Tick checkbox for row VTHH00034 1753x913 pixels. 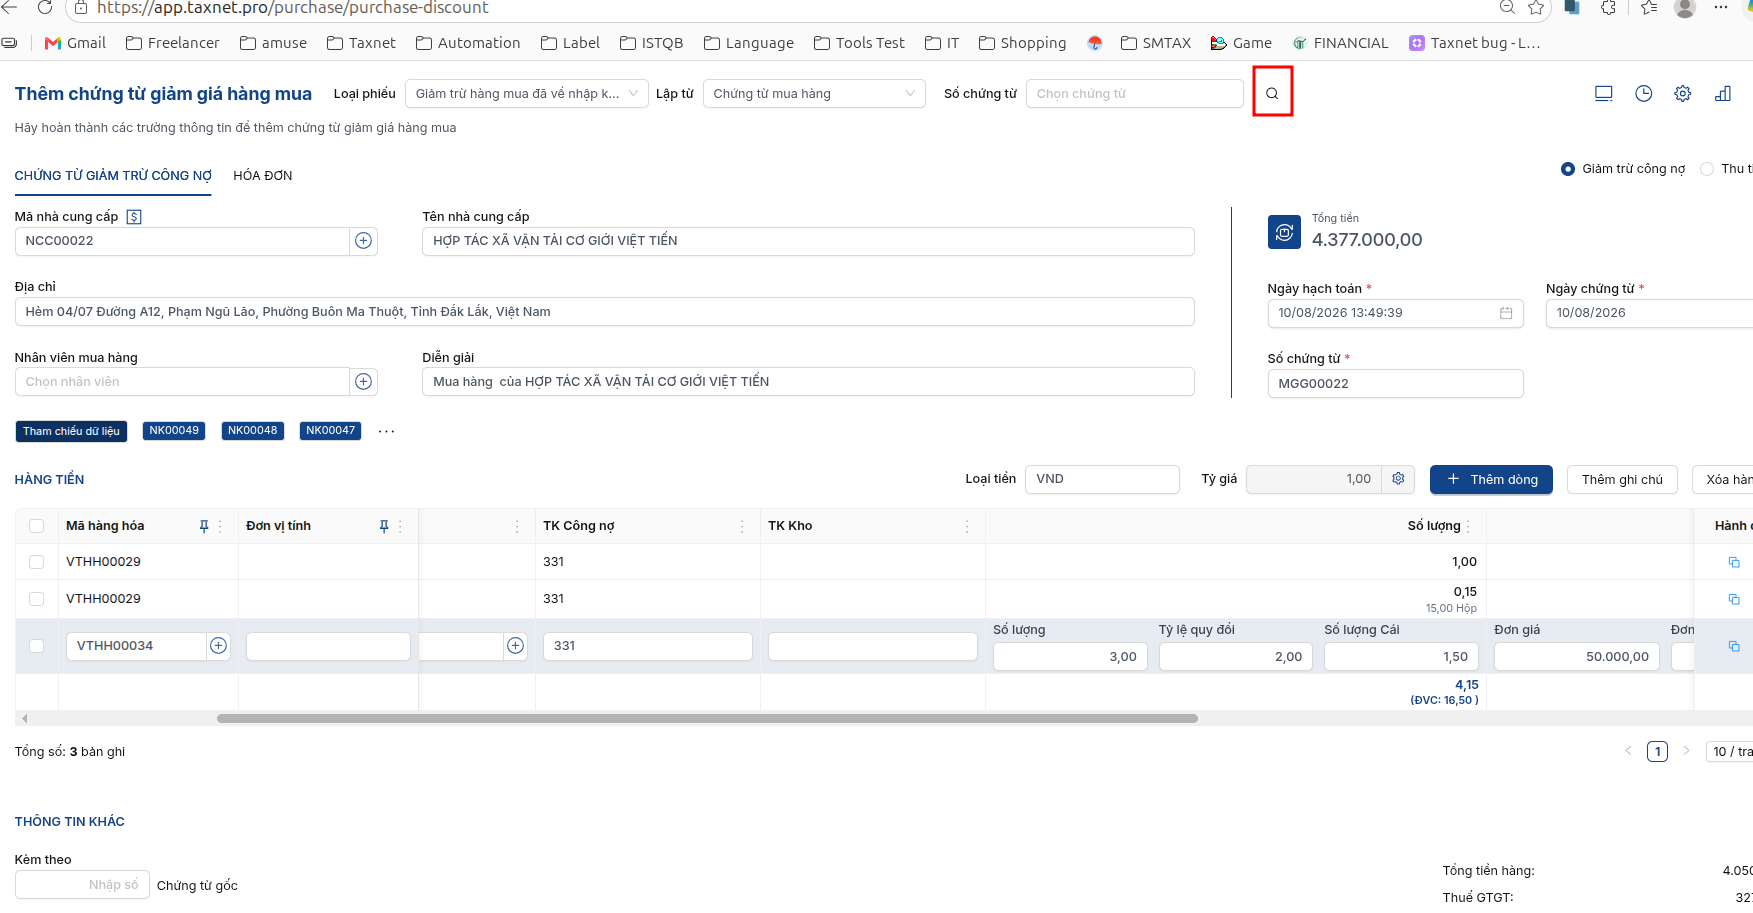pyautogui.click(x=37, y=646)
